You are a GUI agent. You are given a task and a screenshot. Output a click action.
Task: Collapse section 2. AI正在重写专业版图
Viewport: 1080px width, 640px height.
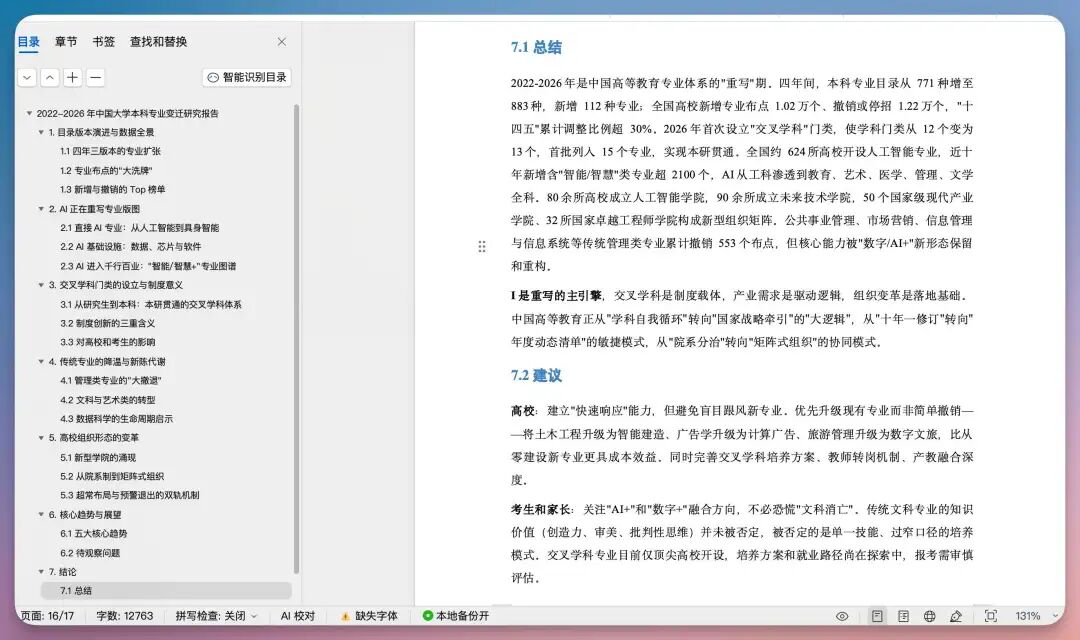pyautogui.click(x=41, y=209)
